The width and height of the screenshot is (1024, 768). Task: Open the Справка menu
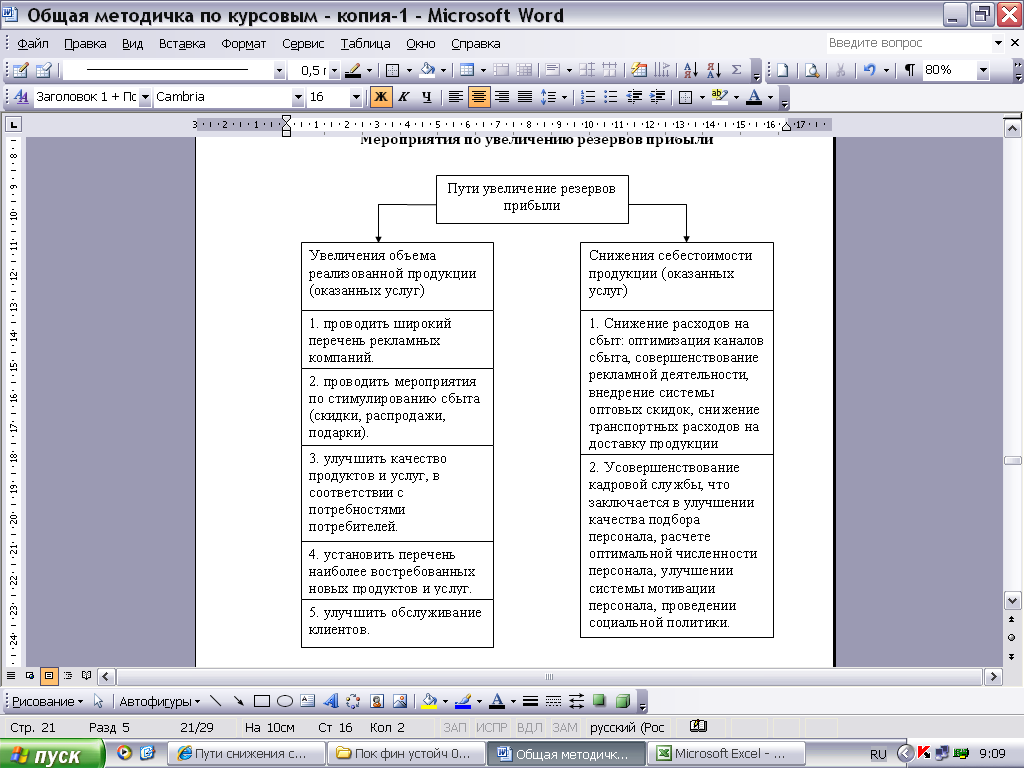click(x=475, y=44)
